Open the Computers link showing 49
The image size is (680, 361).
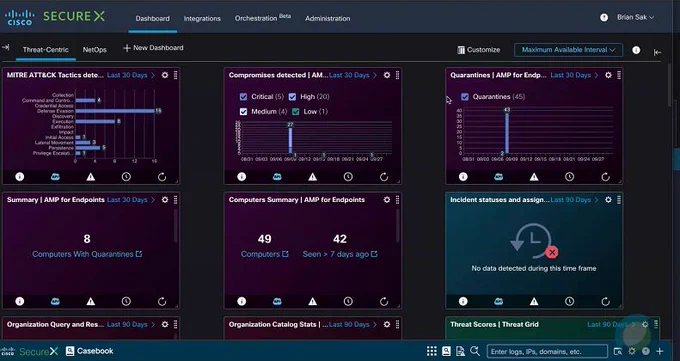coord(265,254)
